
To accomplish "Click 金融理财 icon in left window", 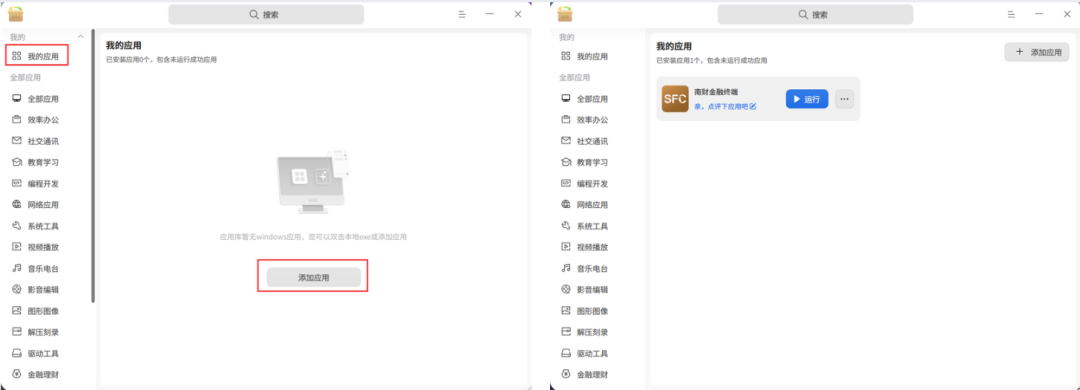I will (x=17, y=374).
